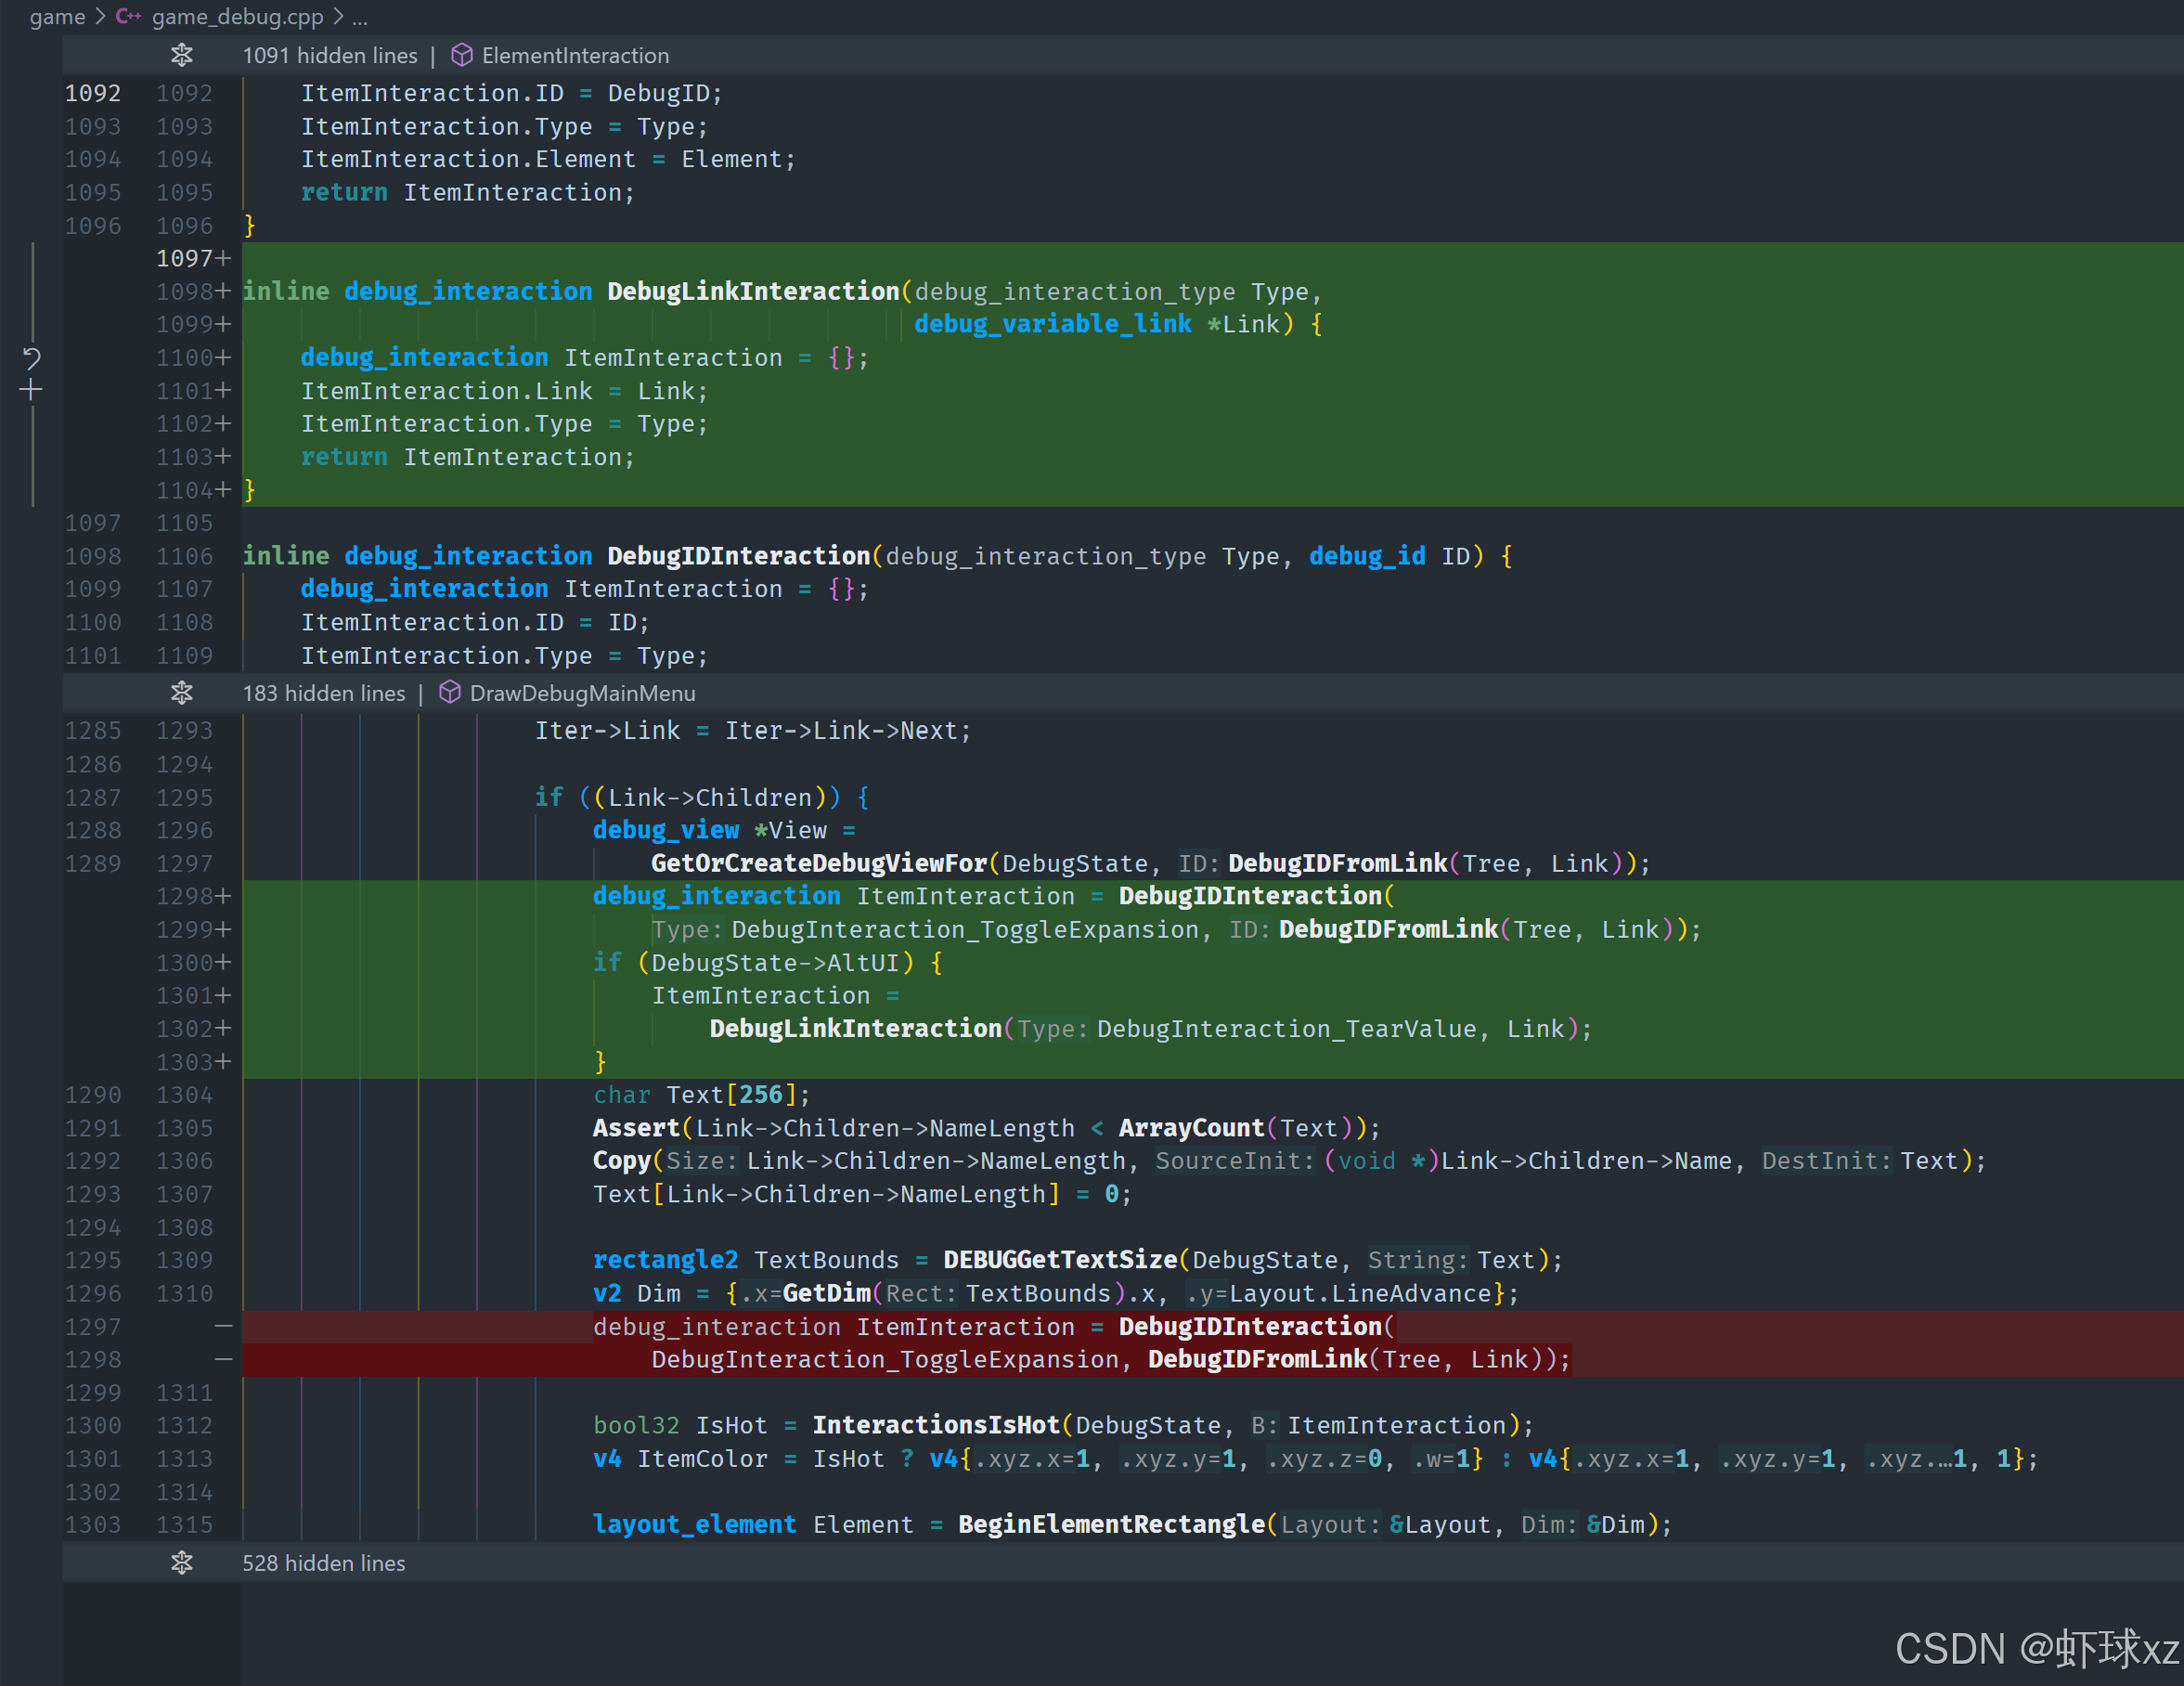Image resolution: width=2184 pixels, height=1686 pixels.
Task: Expand the '528 hidden lines' region
Action: (323, 1562)
